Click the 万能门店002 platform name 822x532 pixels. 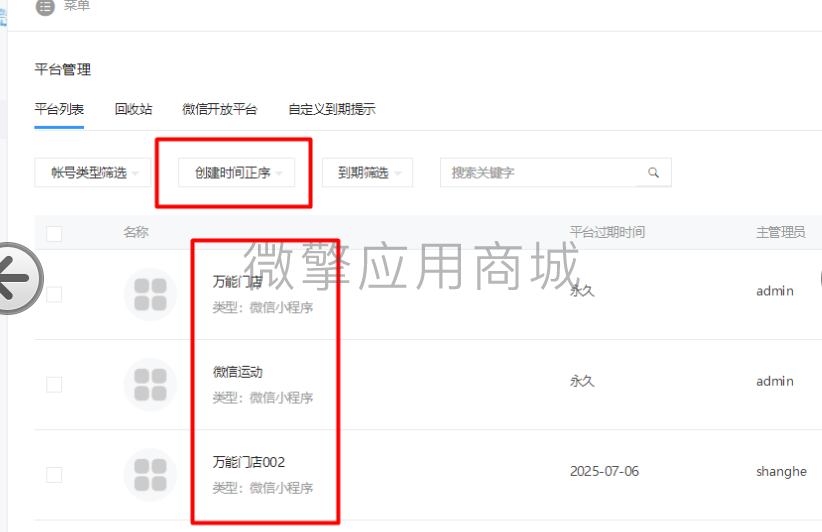pos(249,462)
